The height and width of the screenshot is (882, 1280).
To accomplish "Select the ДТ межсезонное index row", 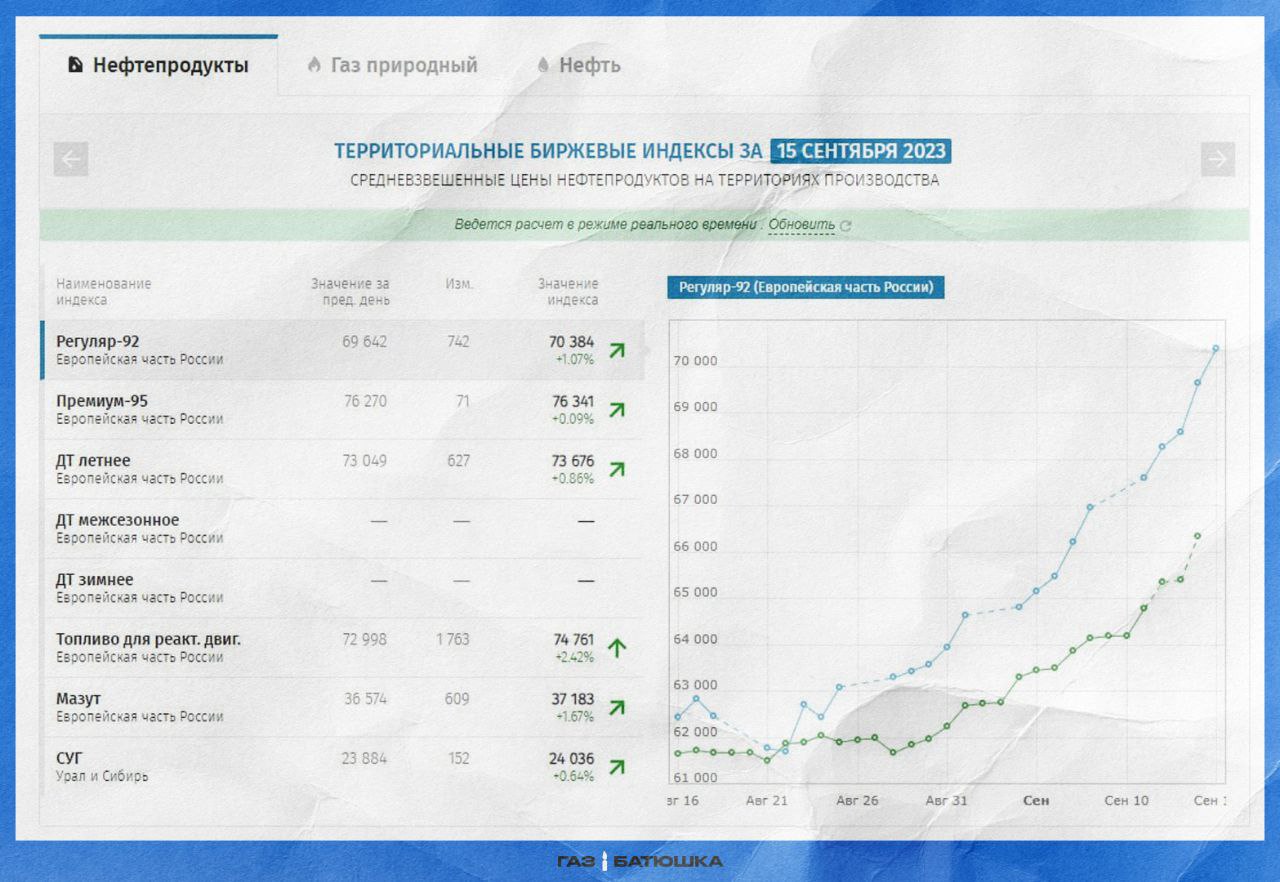I will coord(342,529).
